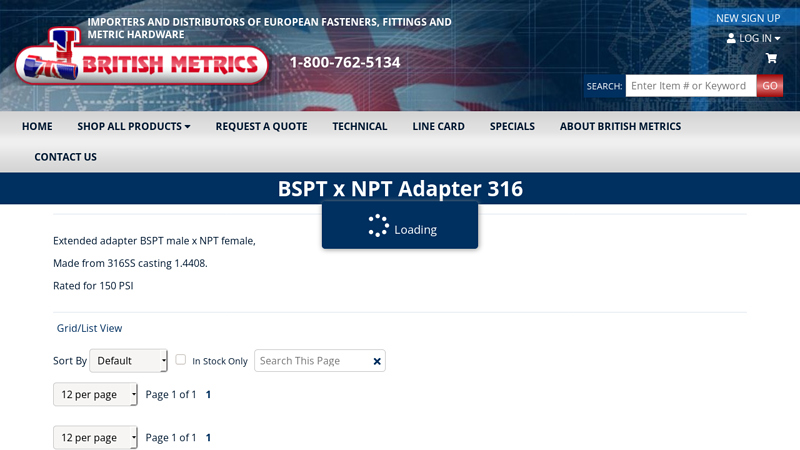Click page 1 link in lower pagination
The image size is (800, 450).
tap(208, 438)
